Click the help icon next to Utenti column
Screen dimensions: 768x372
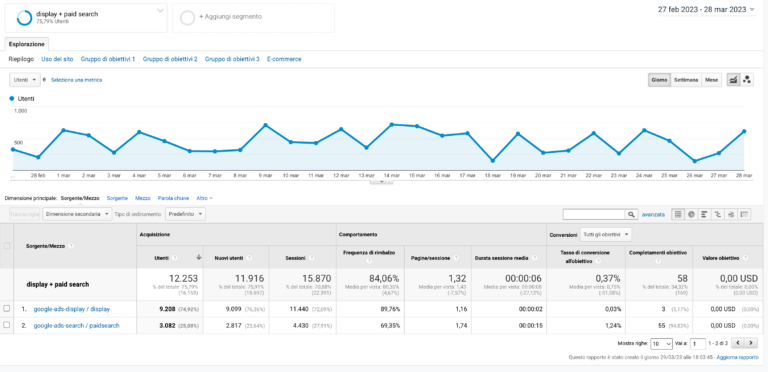click(175, 257)
